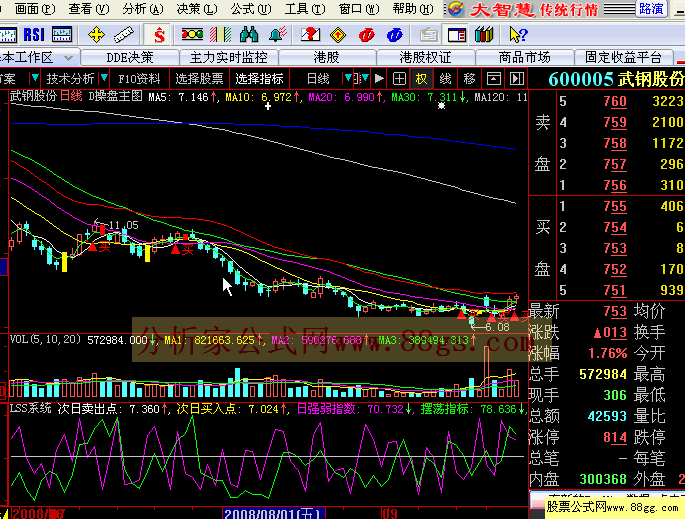Screen dimensions: 685x519
Task: Click the striped red-green bars icon
Action: click(x=220, y=35)
